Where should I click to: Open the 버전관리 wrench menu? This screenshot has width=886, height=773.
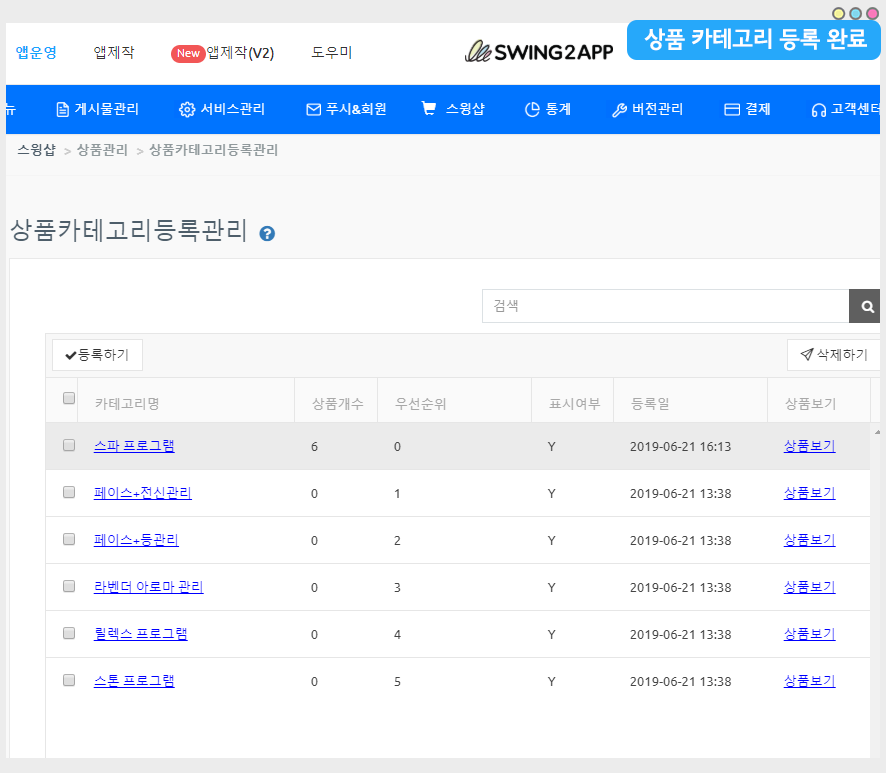pos(647,110)
